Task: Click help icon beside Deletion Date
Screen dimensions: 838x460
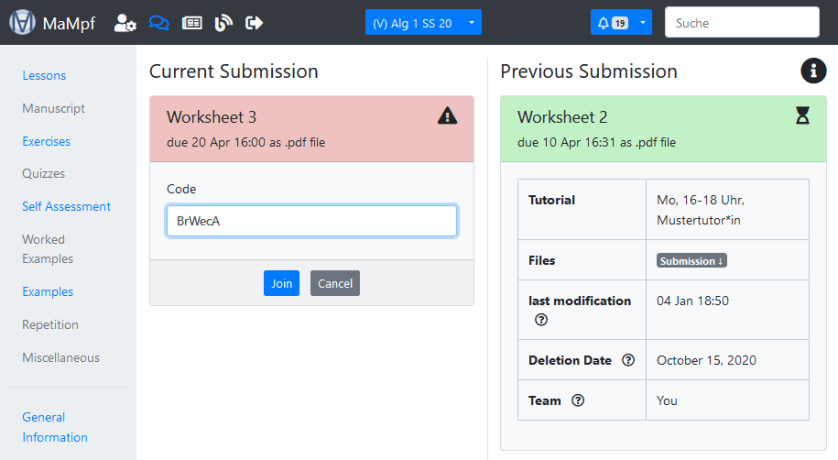Action: point(628,360)
